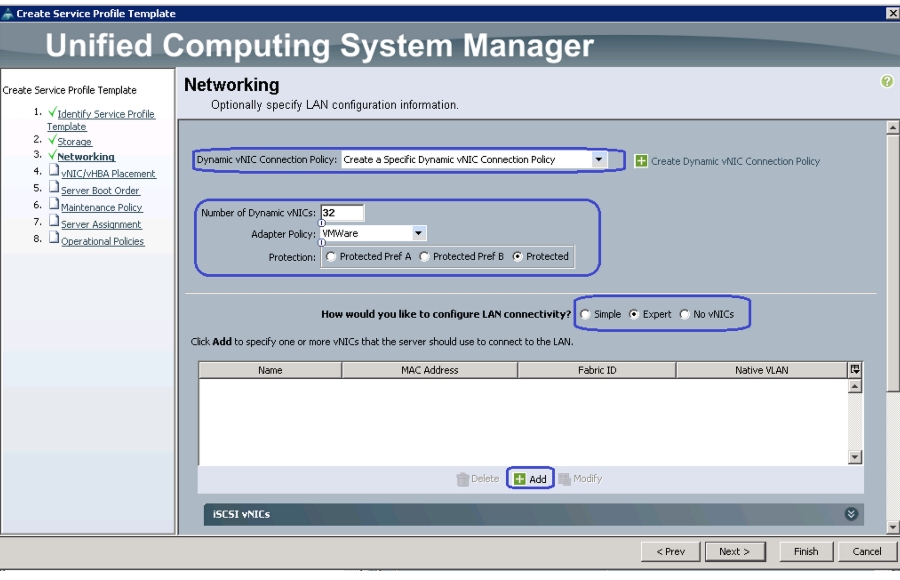
Task: Select the Protected Pref B radio button
Action: [424, 257]
